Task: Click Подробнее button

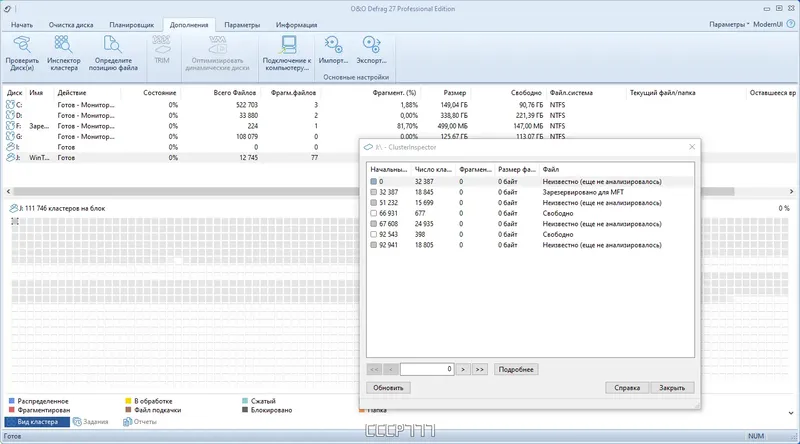Action: pos(516,369)
